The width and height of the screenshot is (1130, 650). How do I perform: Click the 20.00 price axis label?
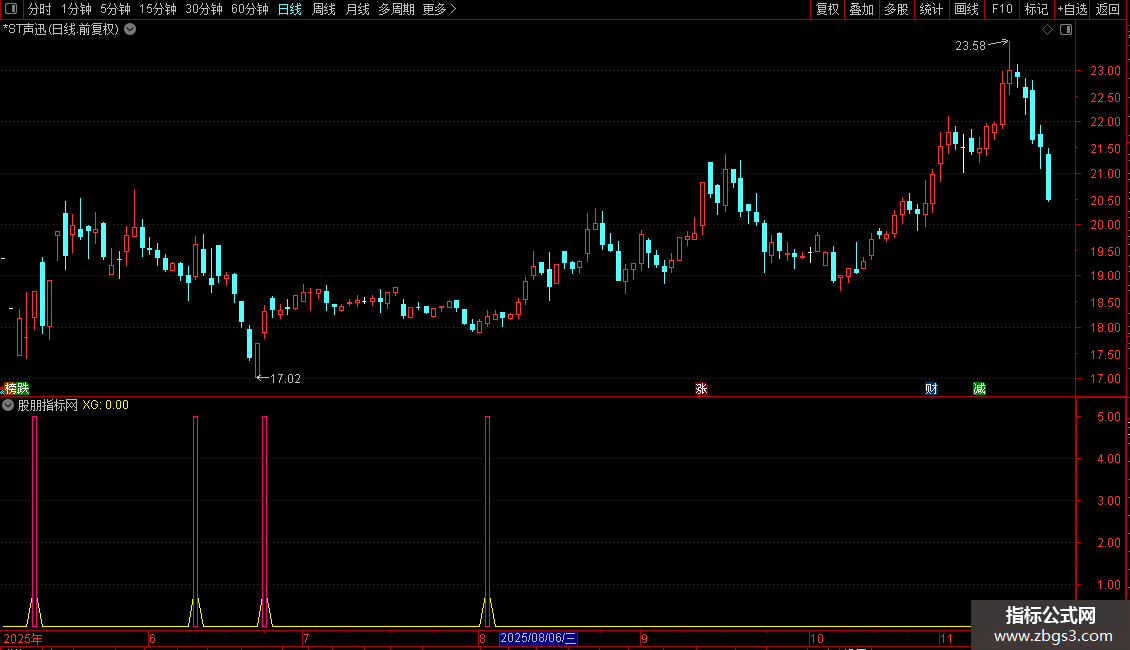point(1105,225)
